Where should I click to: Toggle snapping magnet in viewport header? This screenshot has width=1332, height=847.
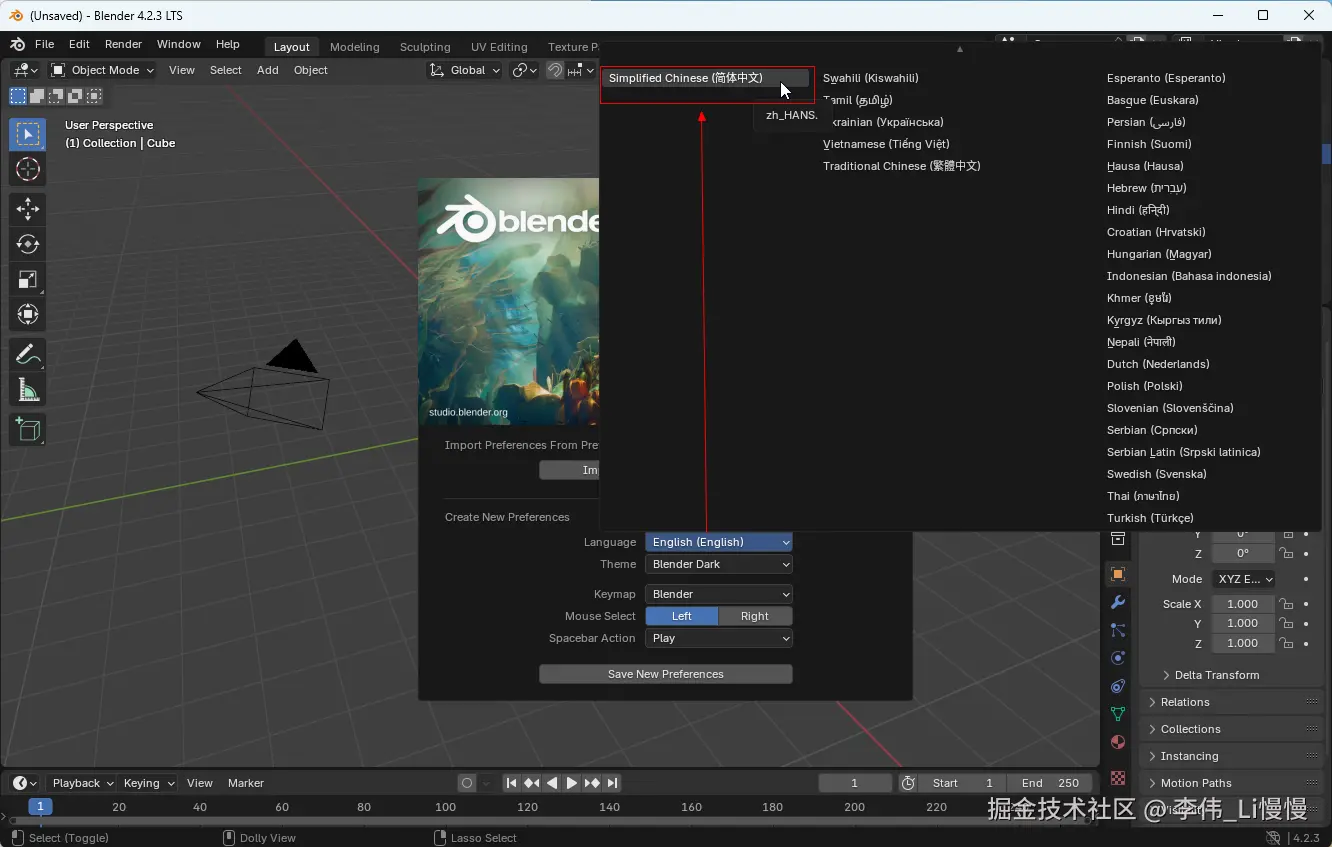pyautogui.click(x=555, y=70)
